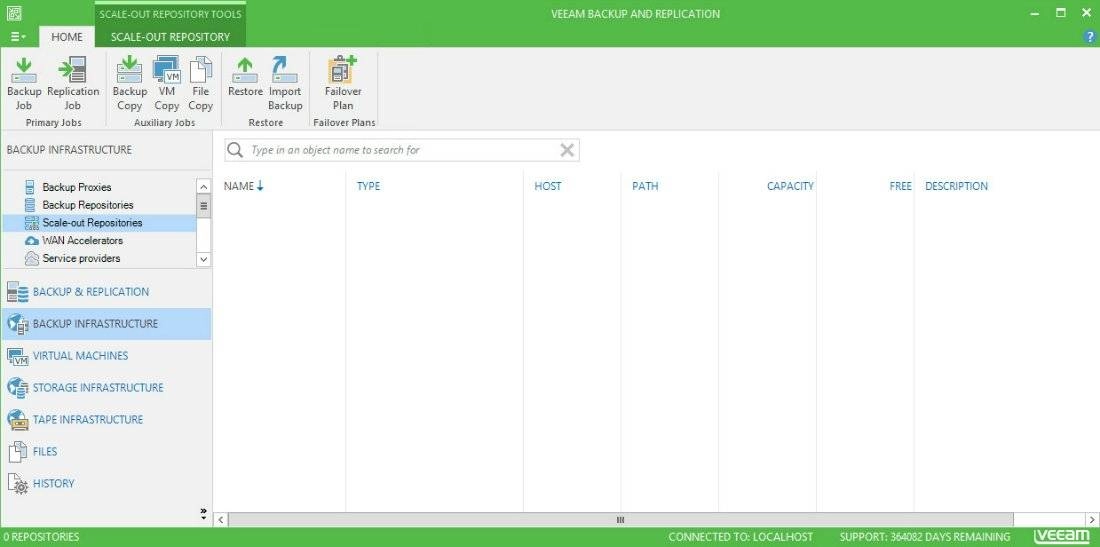The width and height of the screenshot is (1100, 547).
Task: Click the Backup Job ribbon icon
Action: coord(24,84)
